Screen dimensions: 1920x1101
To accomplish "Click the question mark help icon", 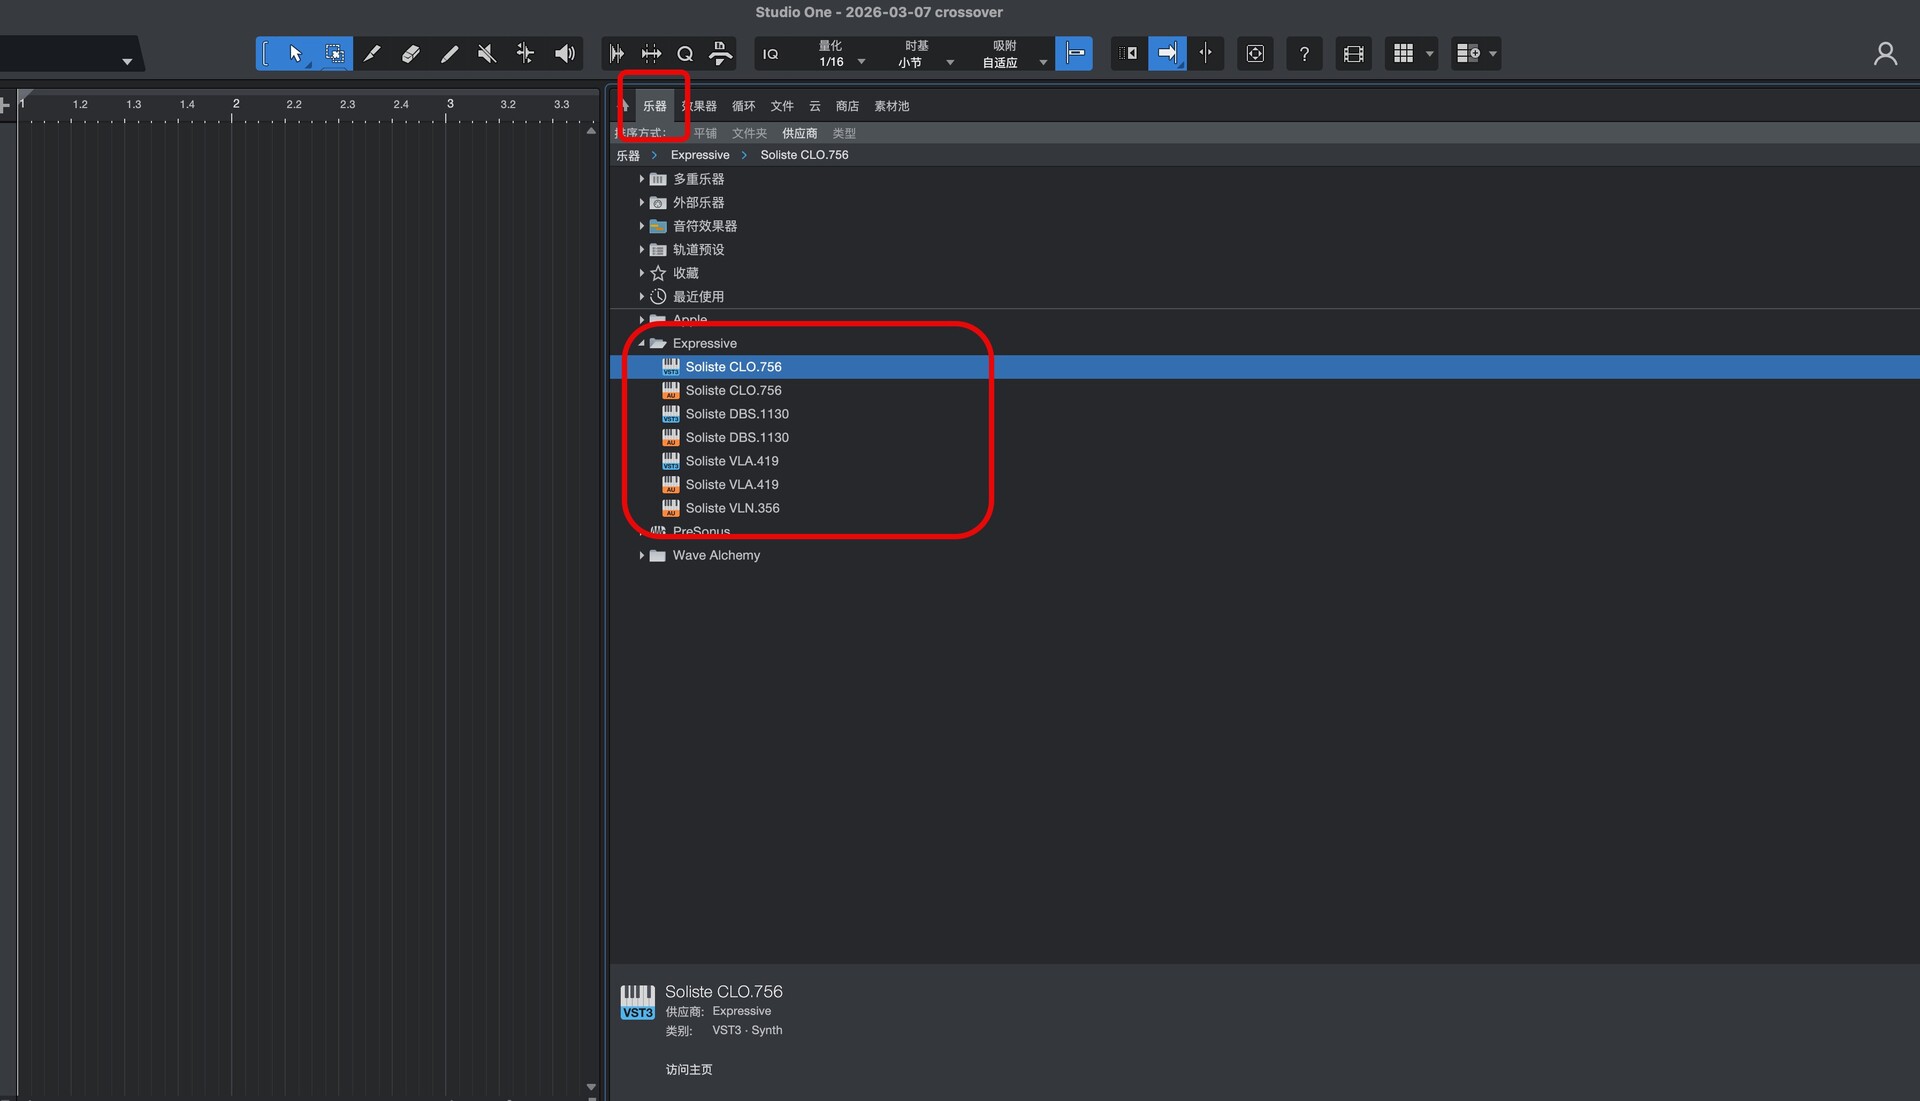I will [1304, 54].
